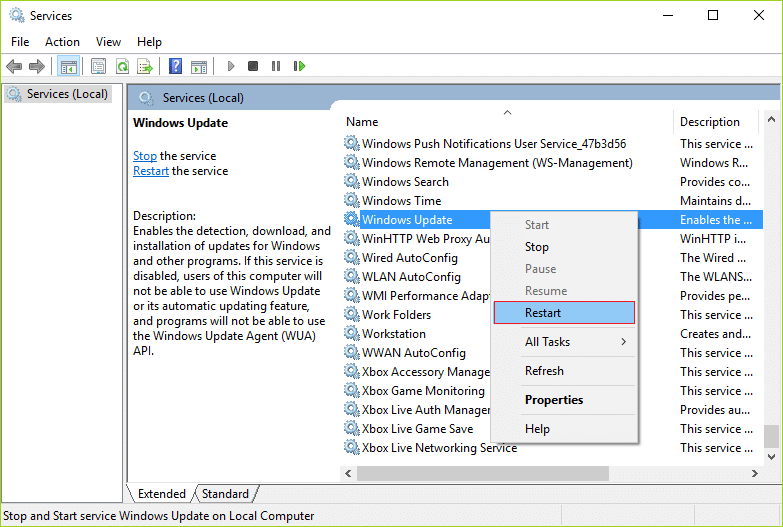This screenshot has width=783, height=527.
Task: Click the Back arrow toolbar icon
Action: [x=14, y=67]
